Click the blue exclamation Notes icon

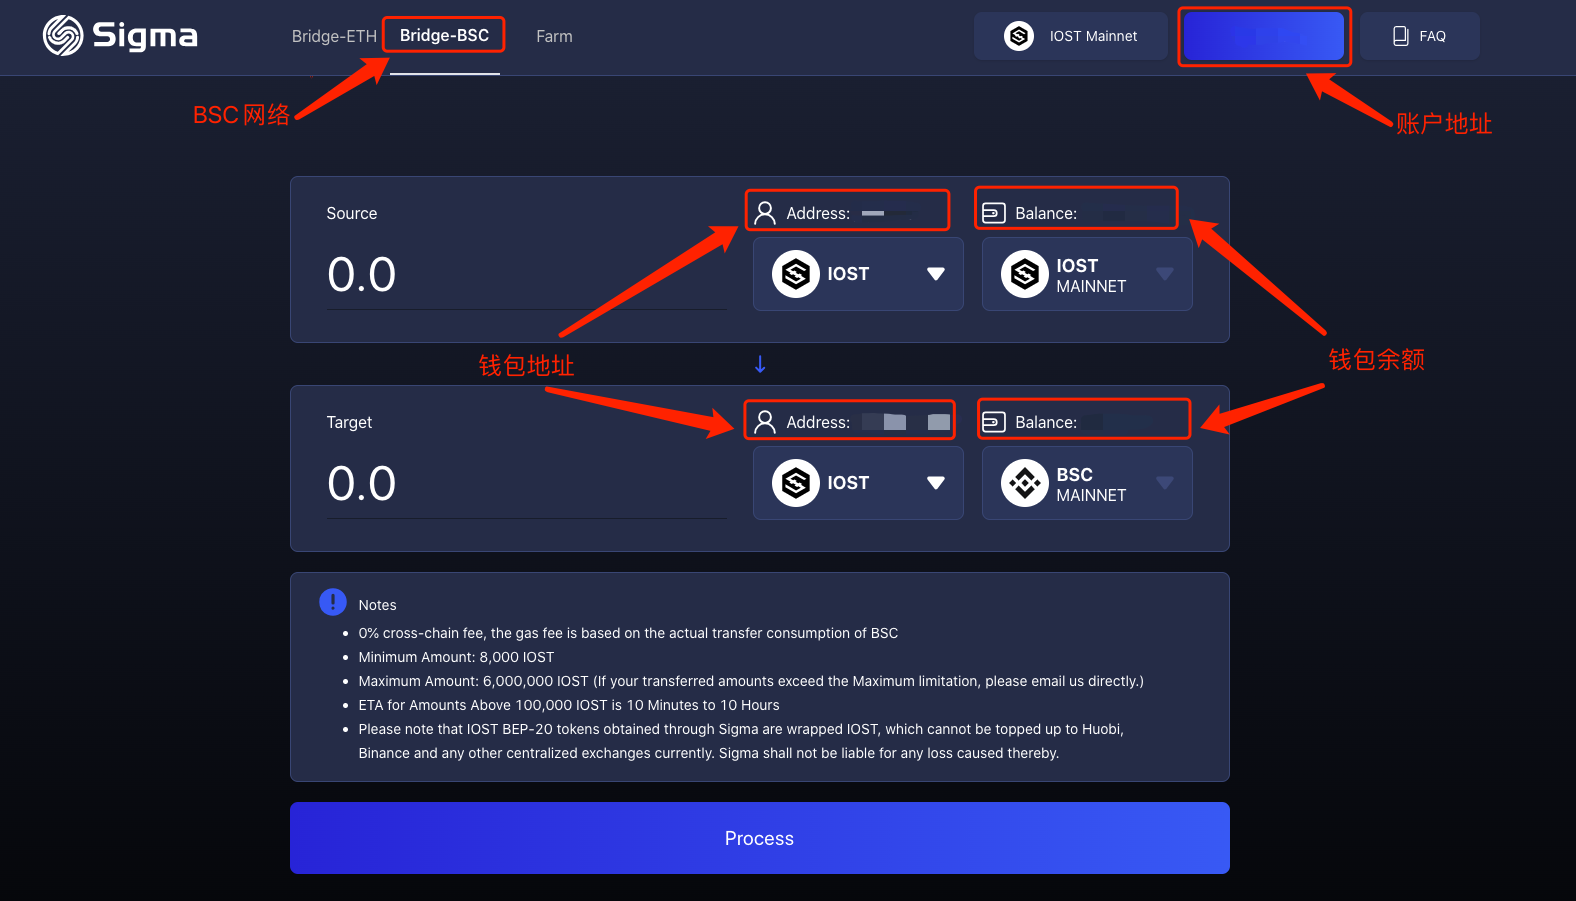(x=333, y=602)
